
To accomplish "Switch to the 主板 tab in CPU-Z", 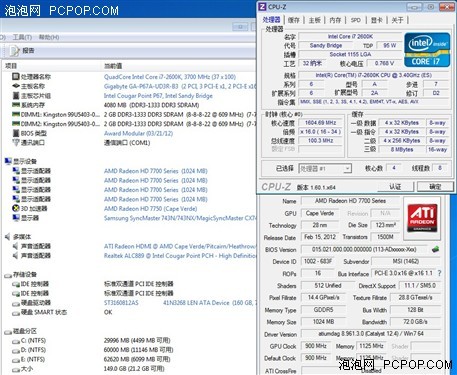I will click(x=314, y=20).
